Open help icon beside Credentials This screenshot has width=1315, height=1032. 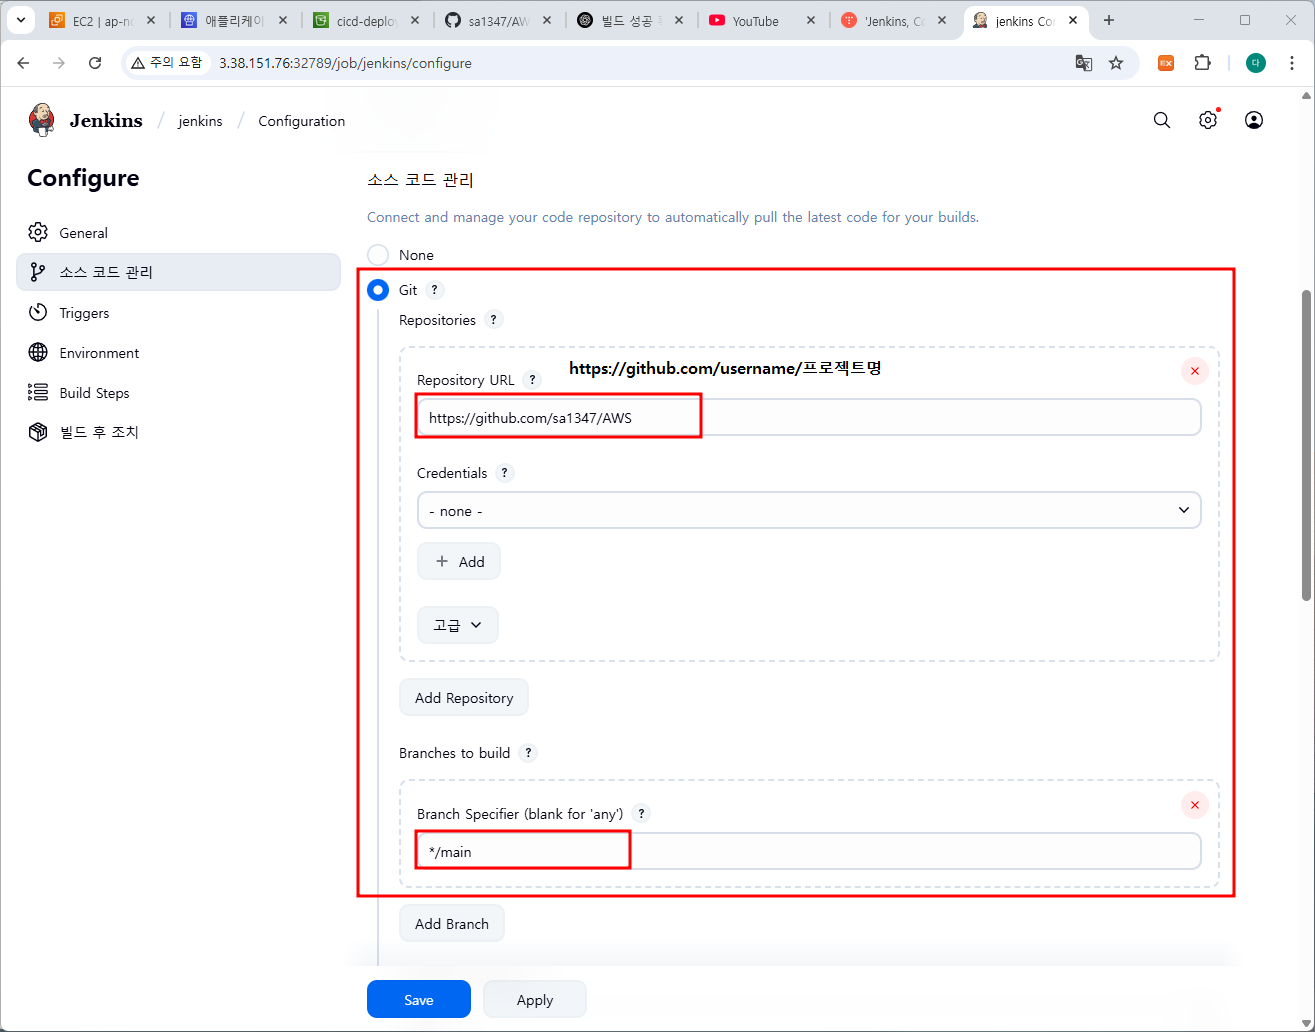505,473
